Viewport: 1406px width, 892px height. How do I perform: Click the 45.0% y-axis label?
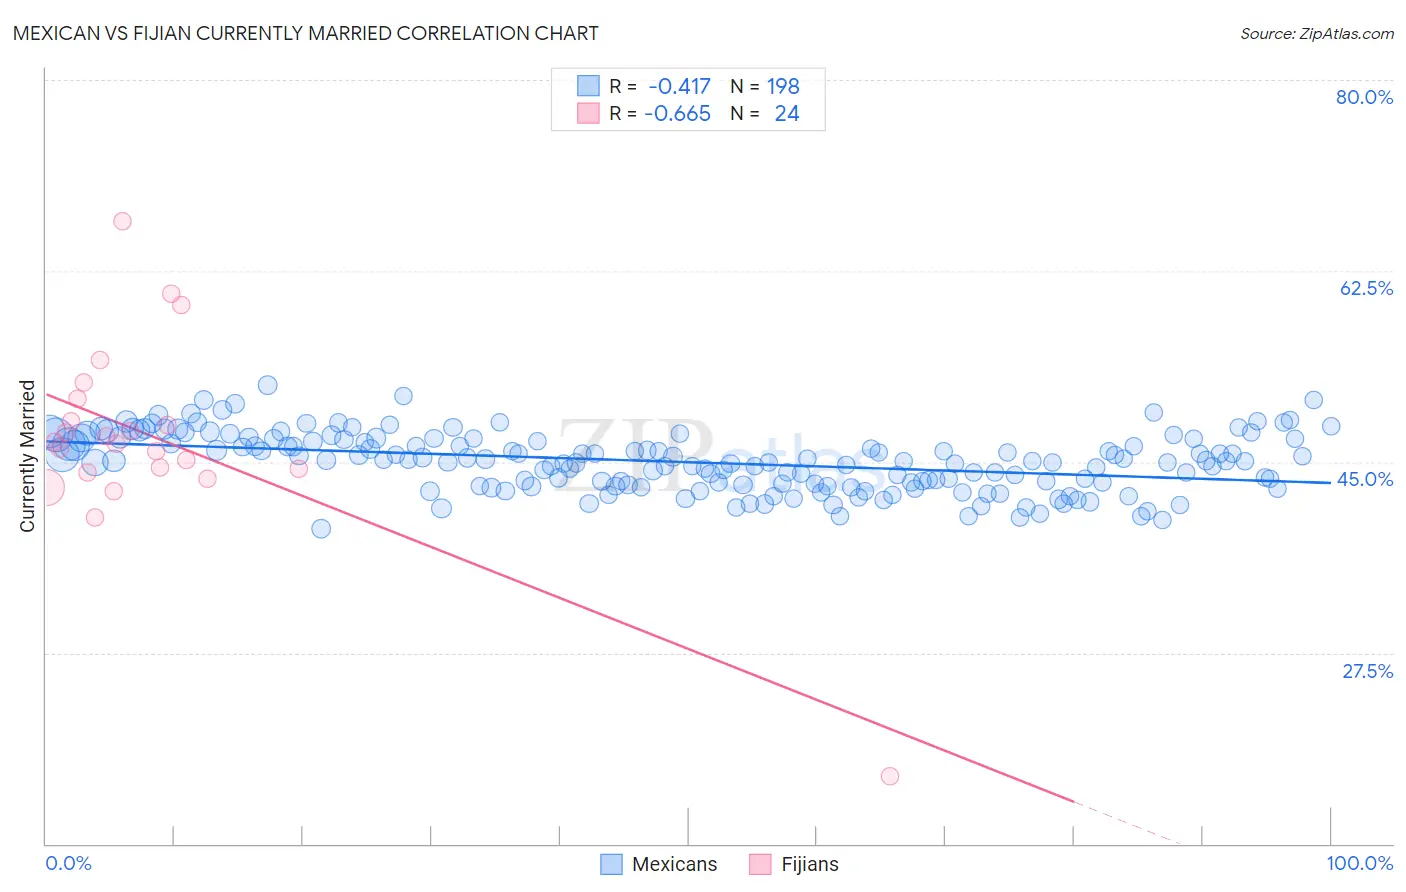(x=1365, y=479)
